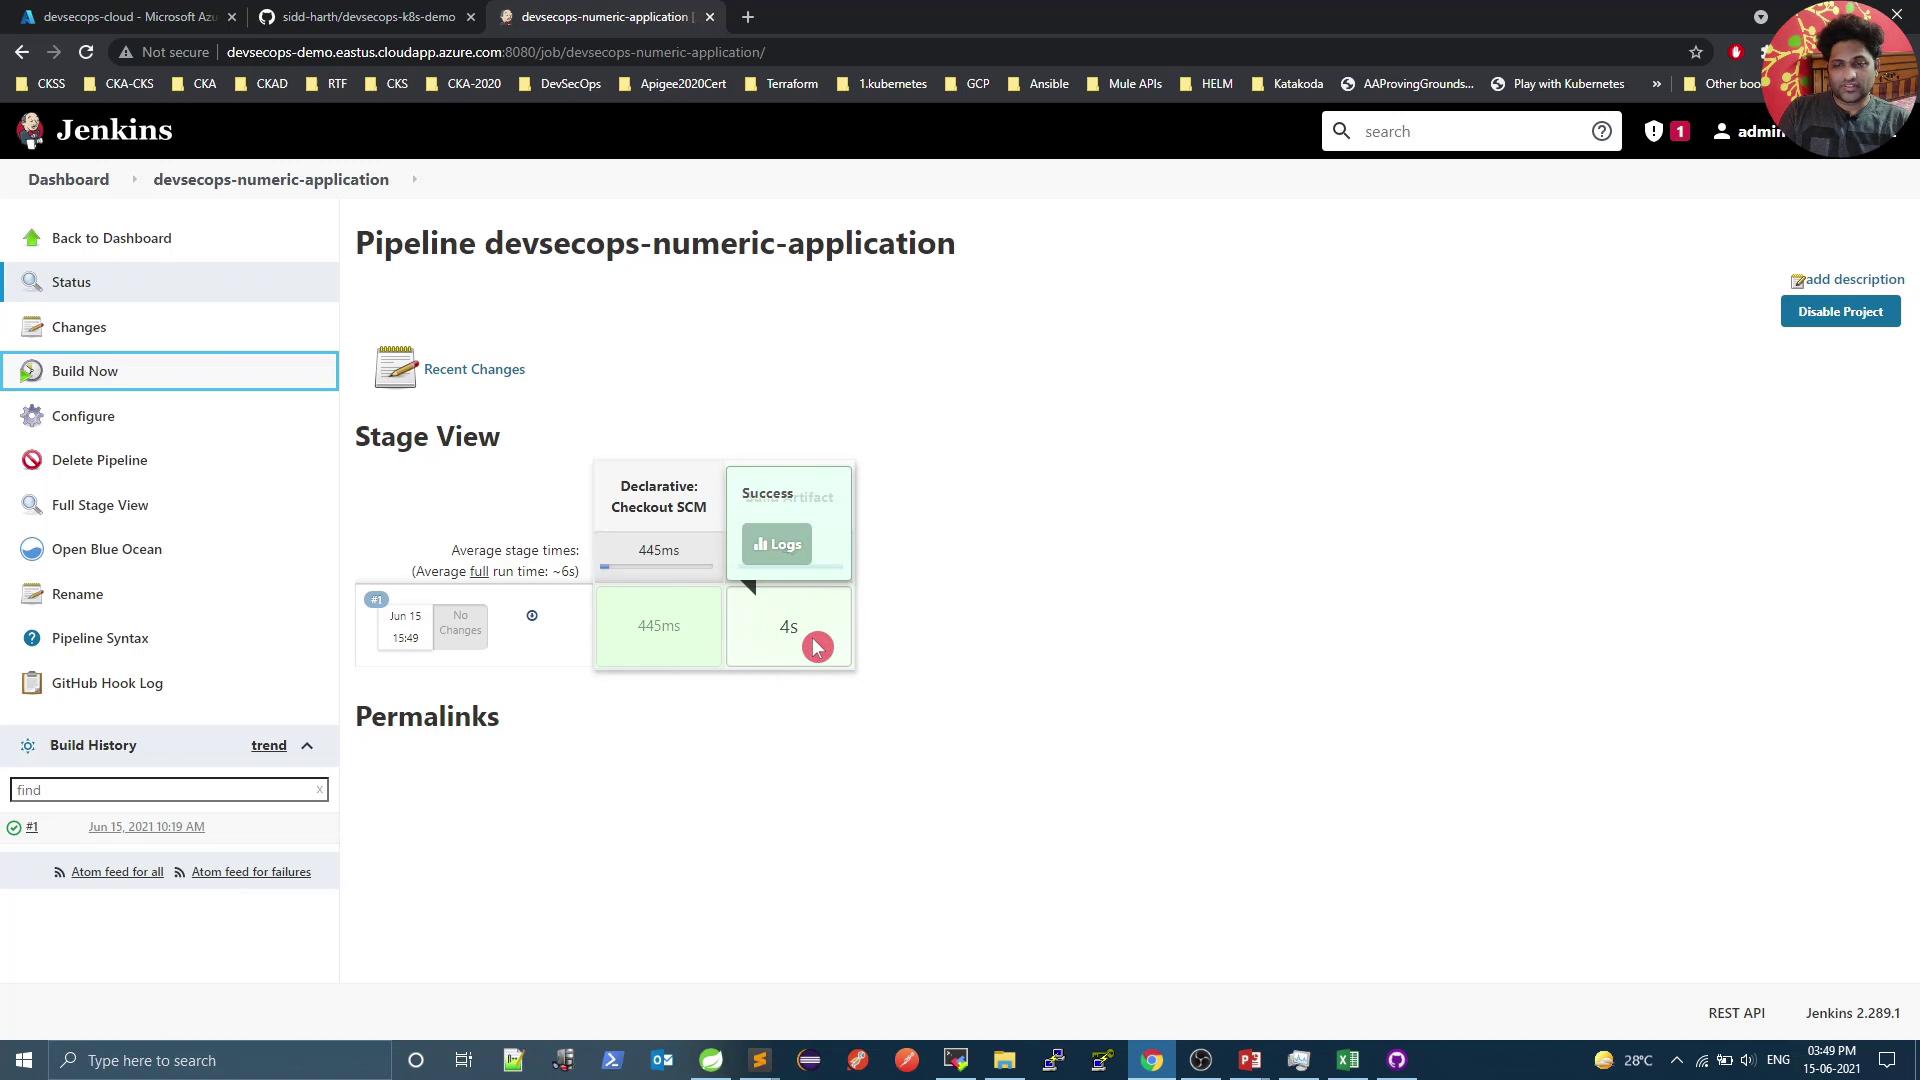Image resolution: width=1920 pixels, height=1080 pixels.
Task: Click search help question mark icon
Action: 1602,131
